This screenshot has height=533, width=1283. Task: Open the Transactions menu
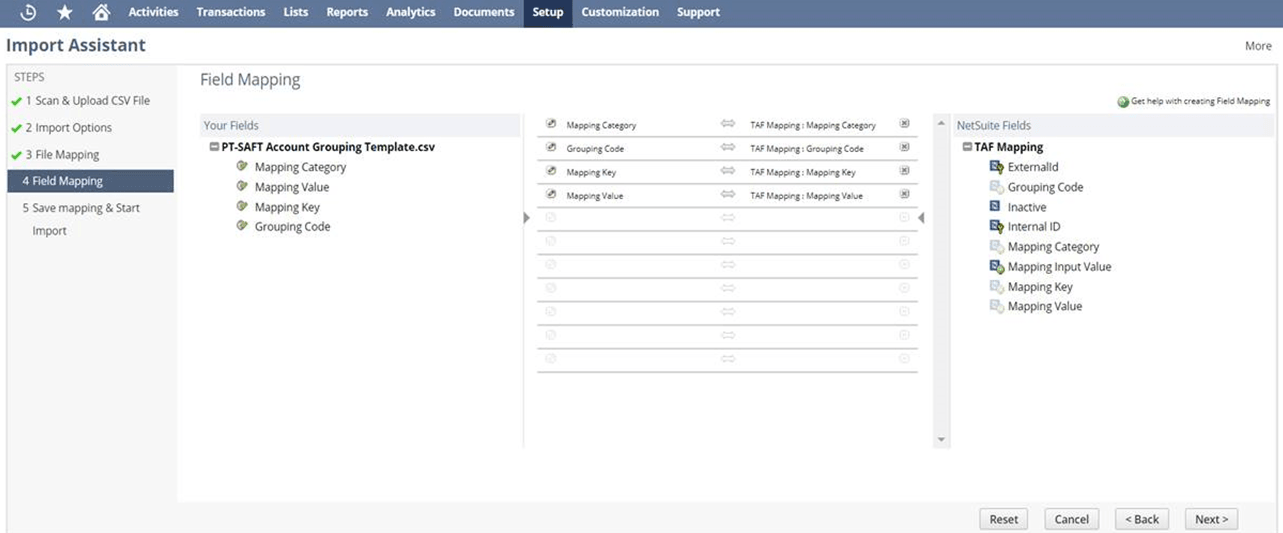(231, 12)
